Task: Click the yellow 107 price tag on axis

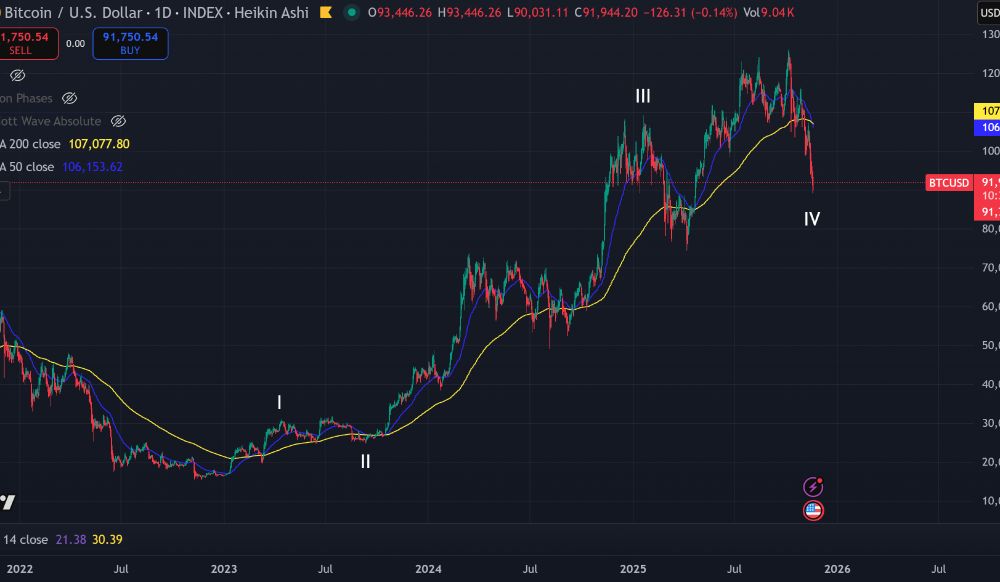Action: coord(988,111)
